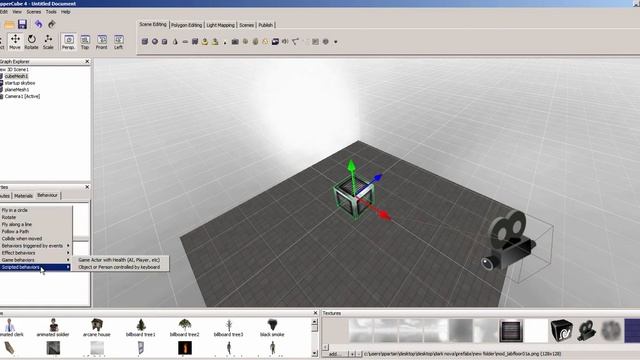Select the dark grille floor texture
Image resolution: width=640 pixels, height=360 pixels.
click(511, 331)
